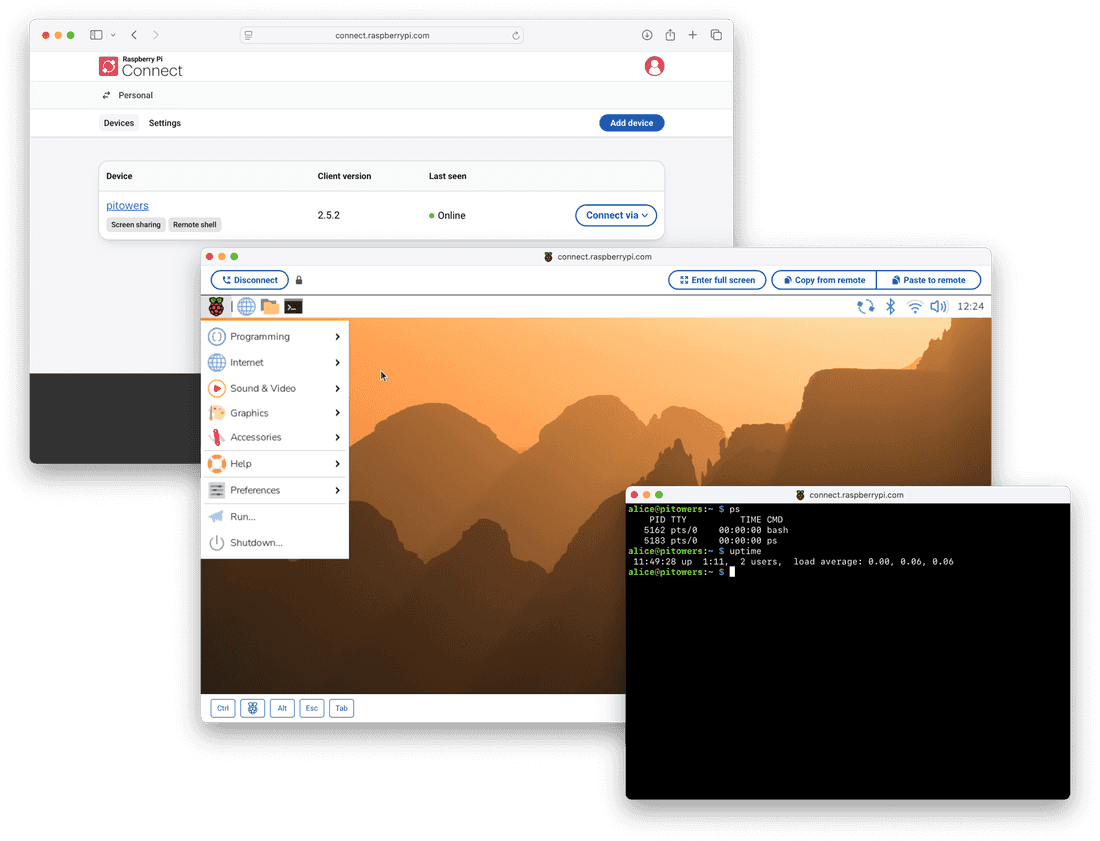This screenshot has height=841, width=1100.
Task: Open the Connect via dropdown
Action: pyautogui.click(x=616, y=215)
